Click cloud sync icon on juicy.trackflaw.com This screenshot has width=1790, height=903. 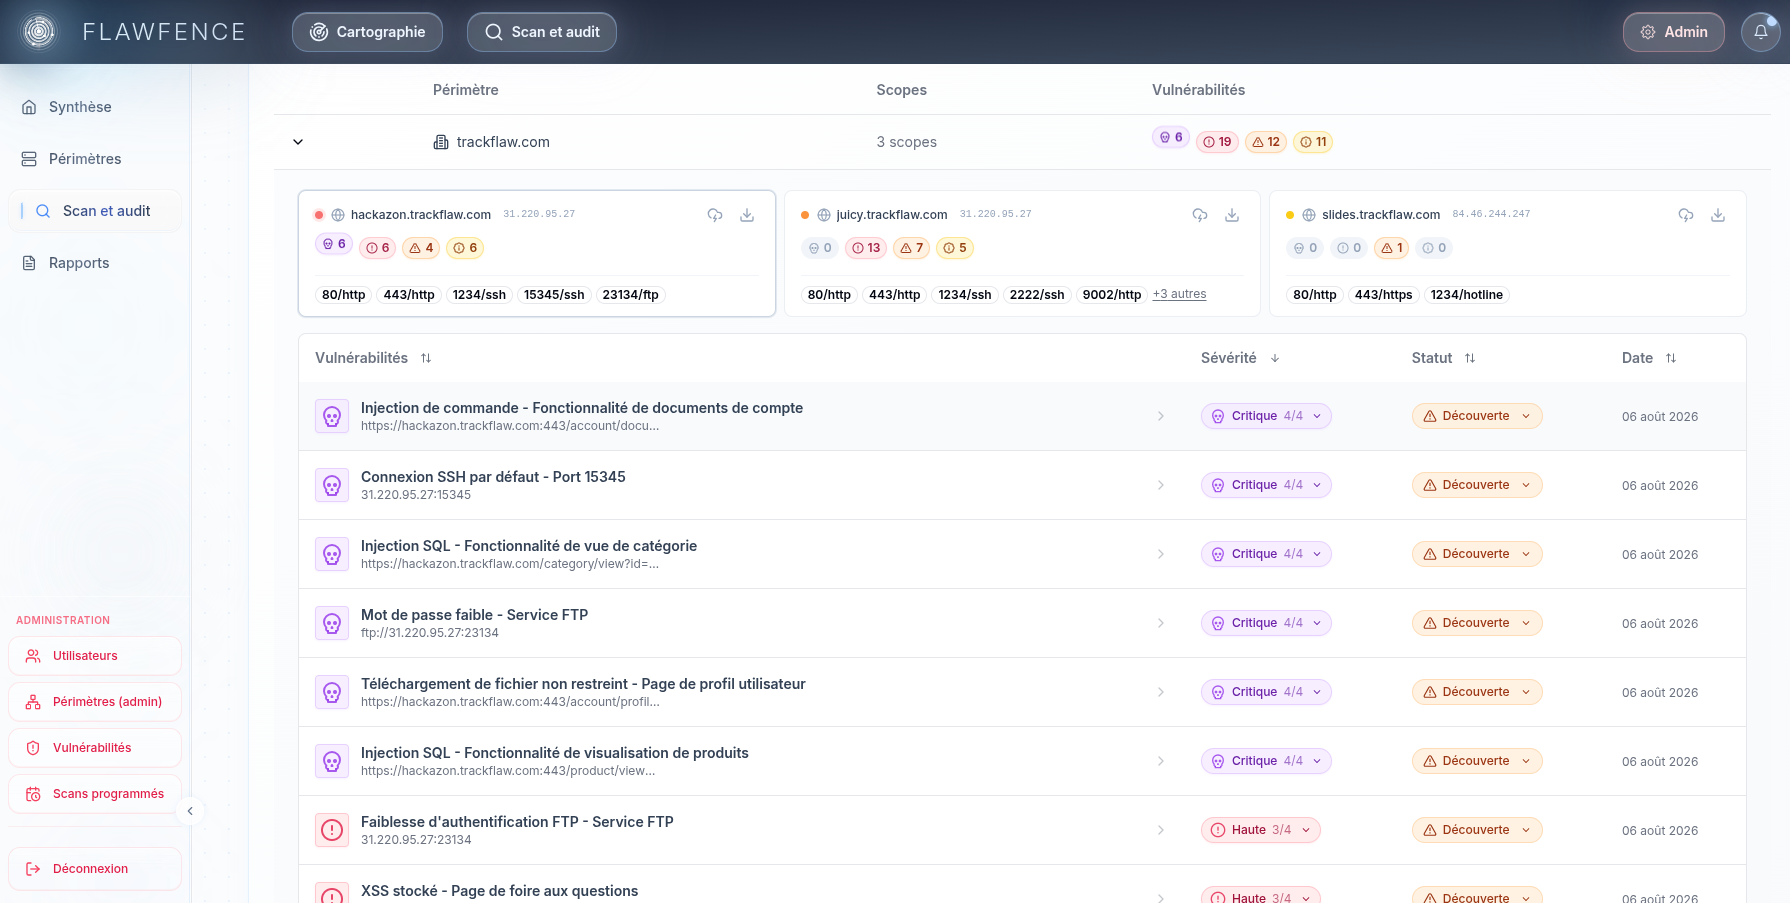[x=1200, y=215]
